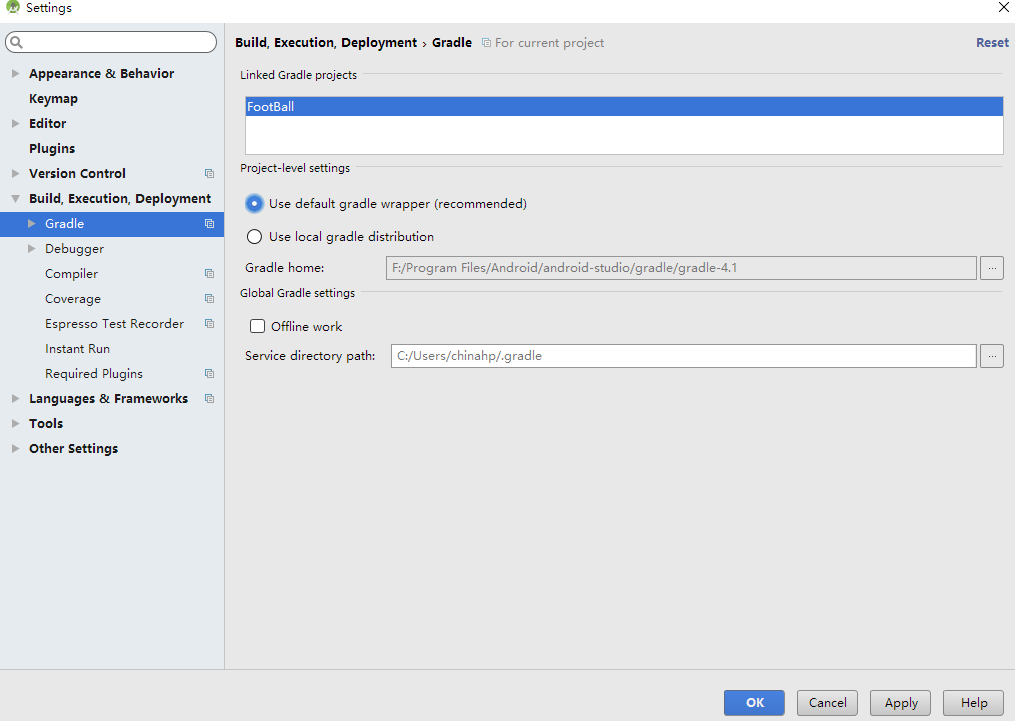The image size is (1015, 721).
Task: Click project-scope icon beside Coverage
Action: tap(209, 298)
